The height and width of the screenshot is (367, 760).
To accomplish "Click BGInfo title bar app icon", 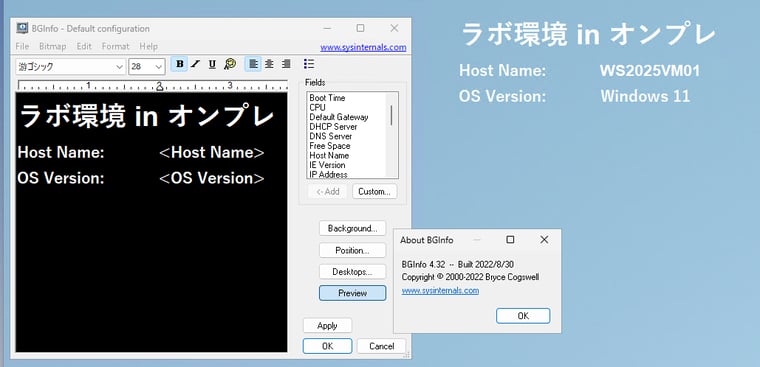I will pyautogui.click(x=22, y=28).
